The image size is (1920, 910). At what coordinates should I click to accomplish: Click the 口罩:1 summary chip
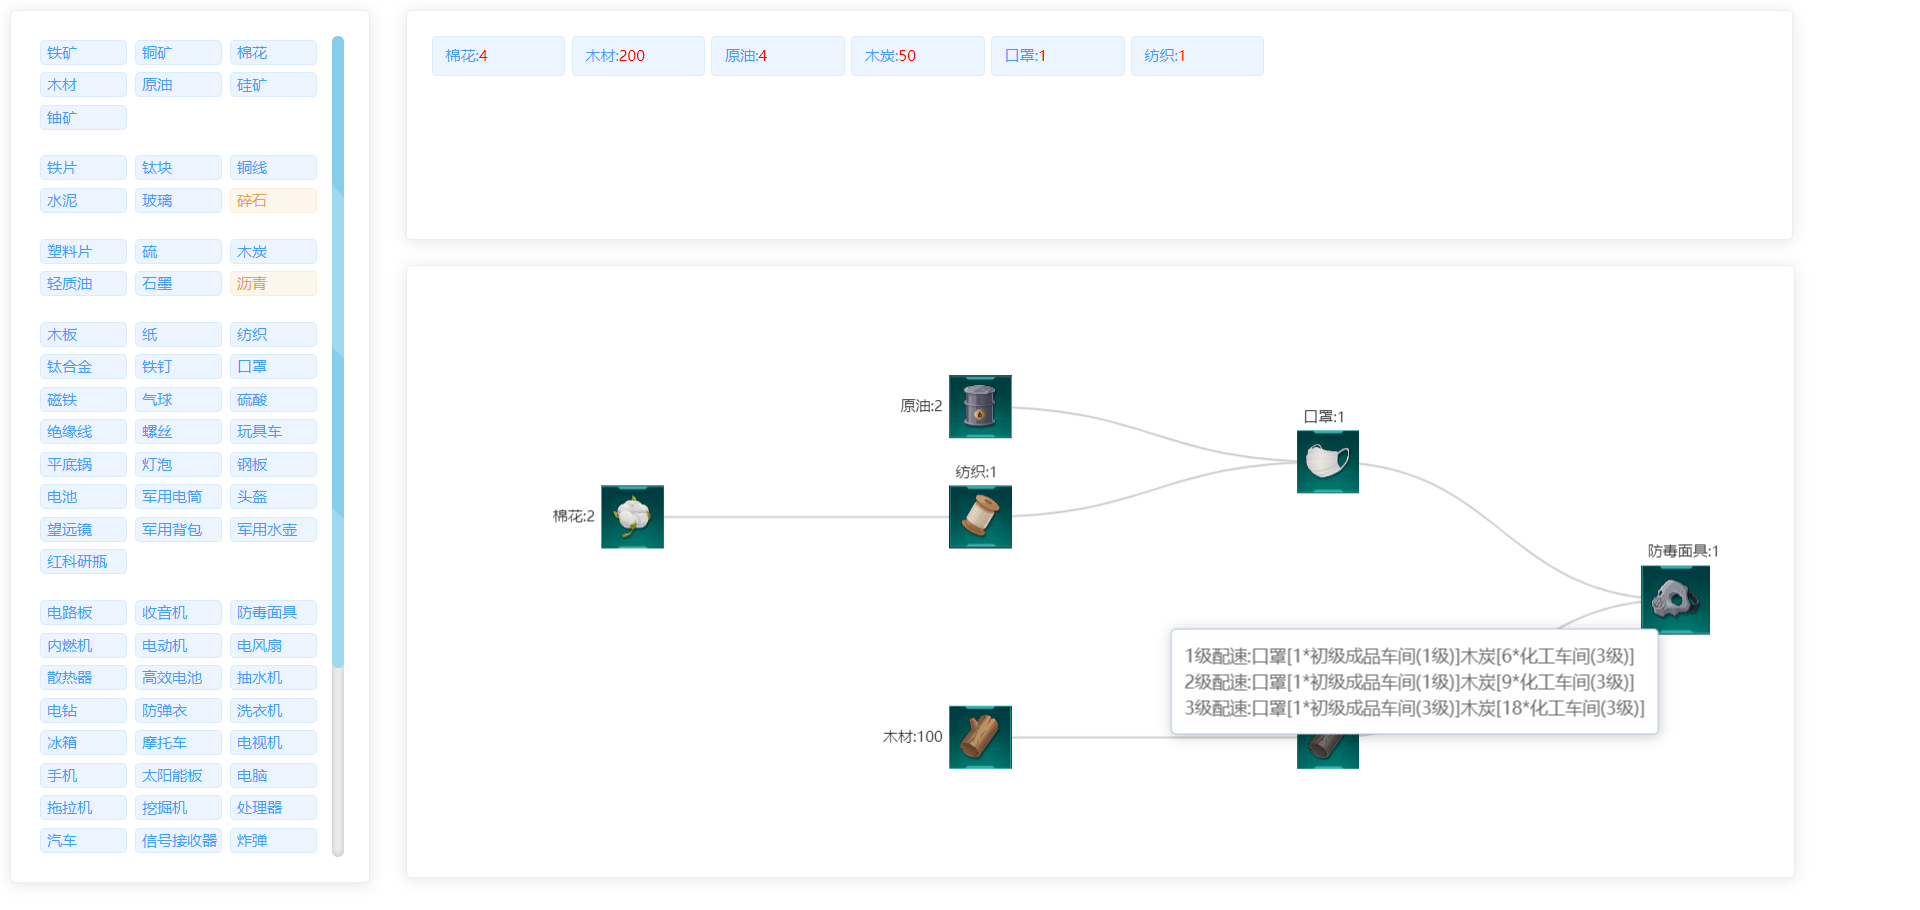1058,56
